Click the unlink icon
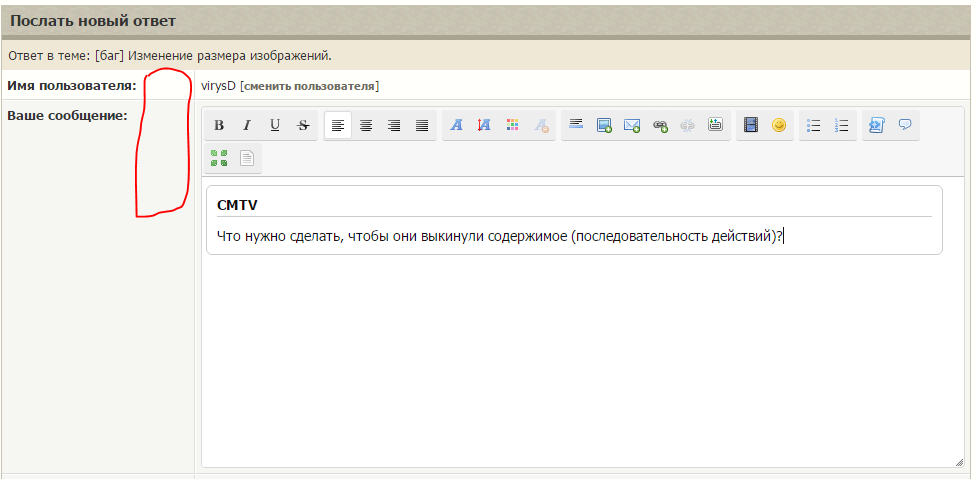The width and height of the screenshot is (976, 479). (688, 126)
